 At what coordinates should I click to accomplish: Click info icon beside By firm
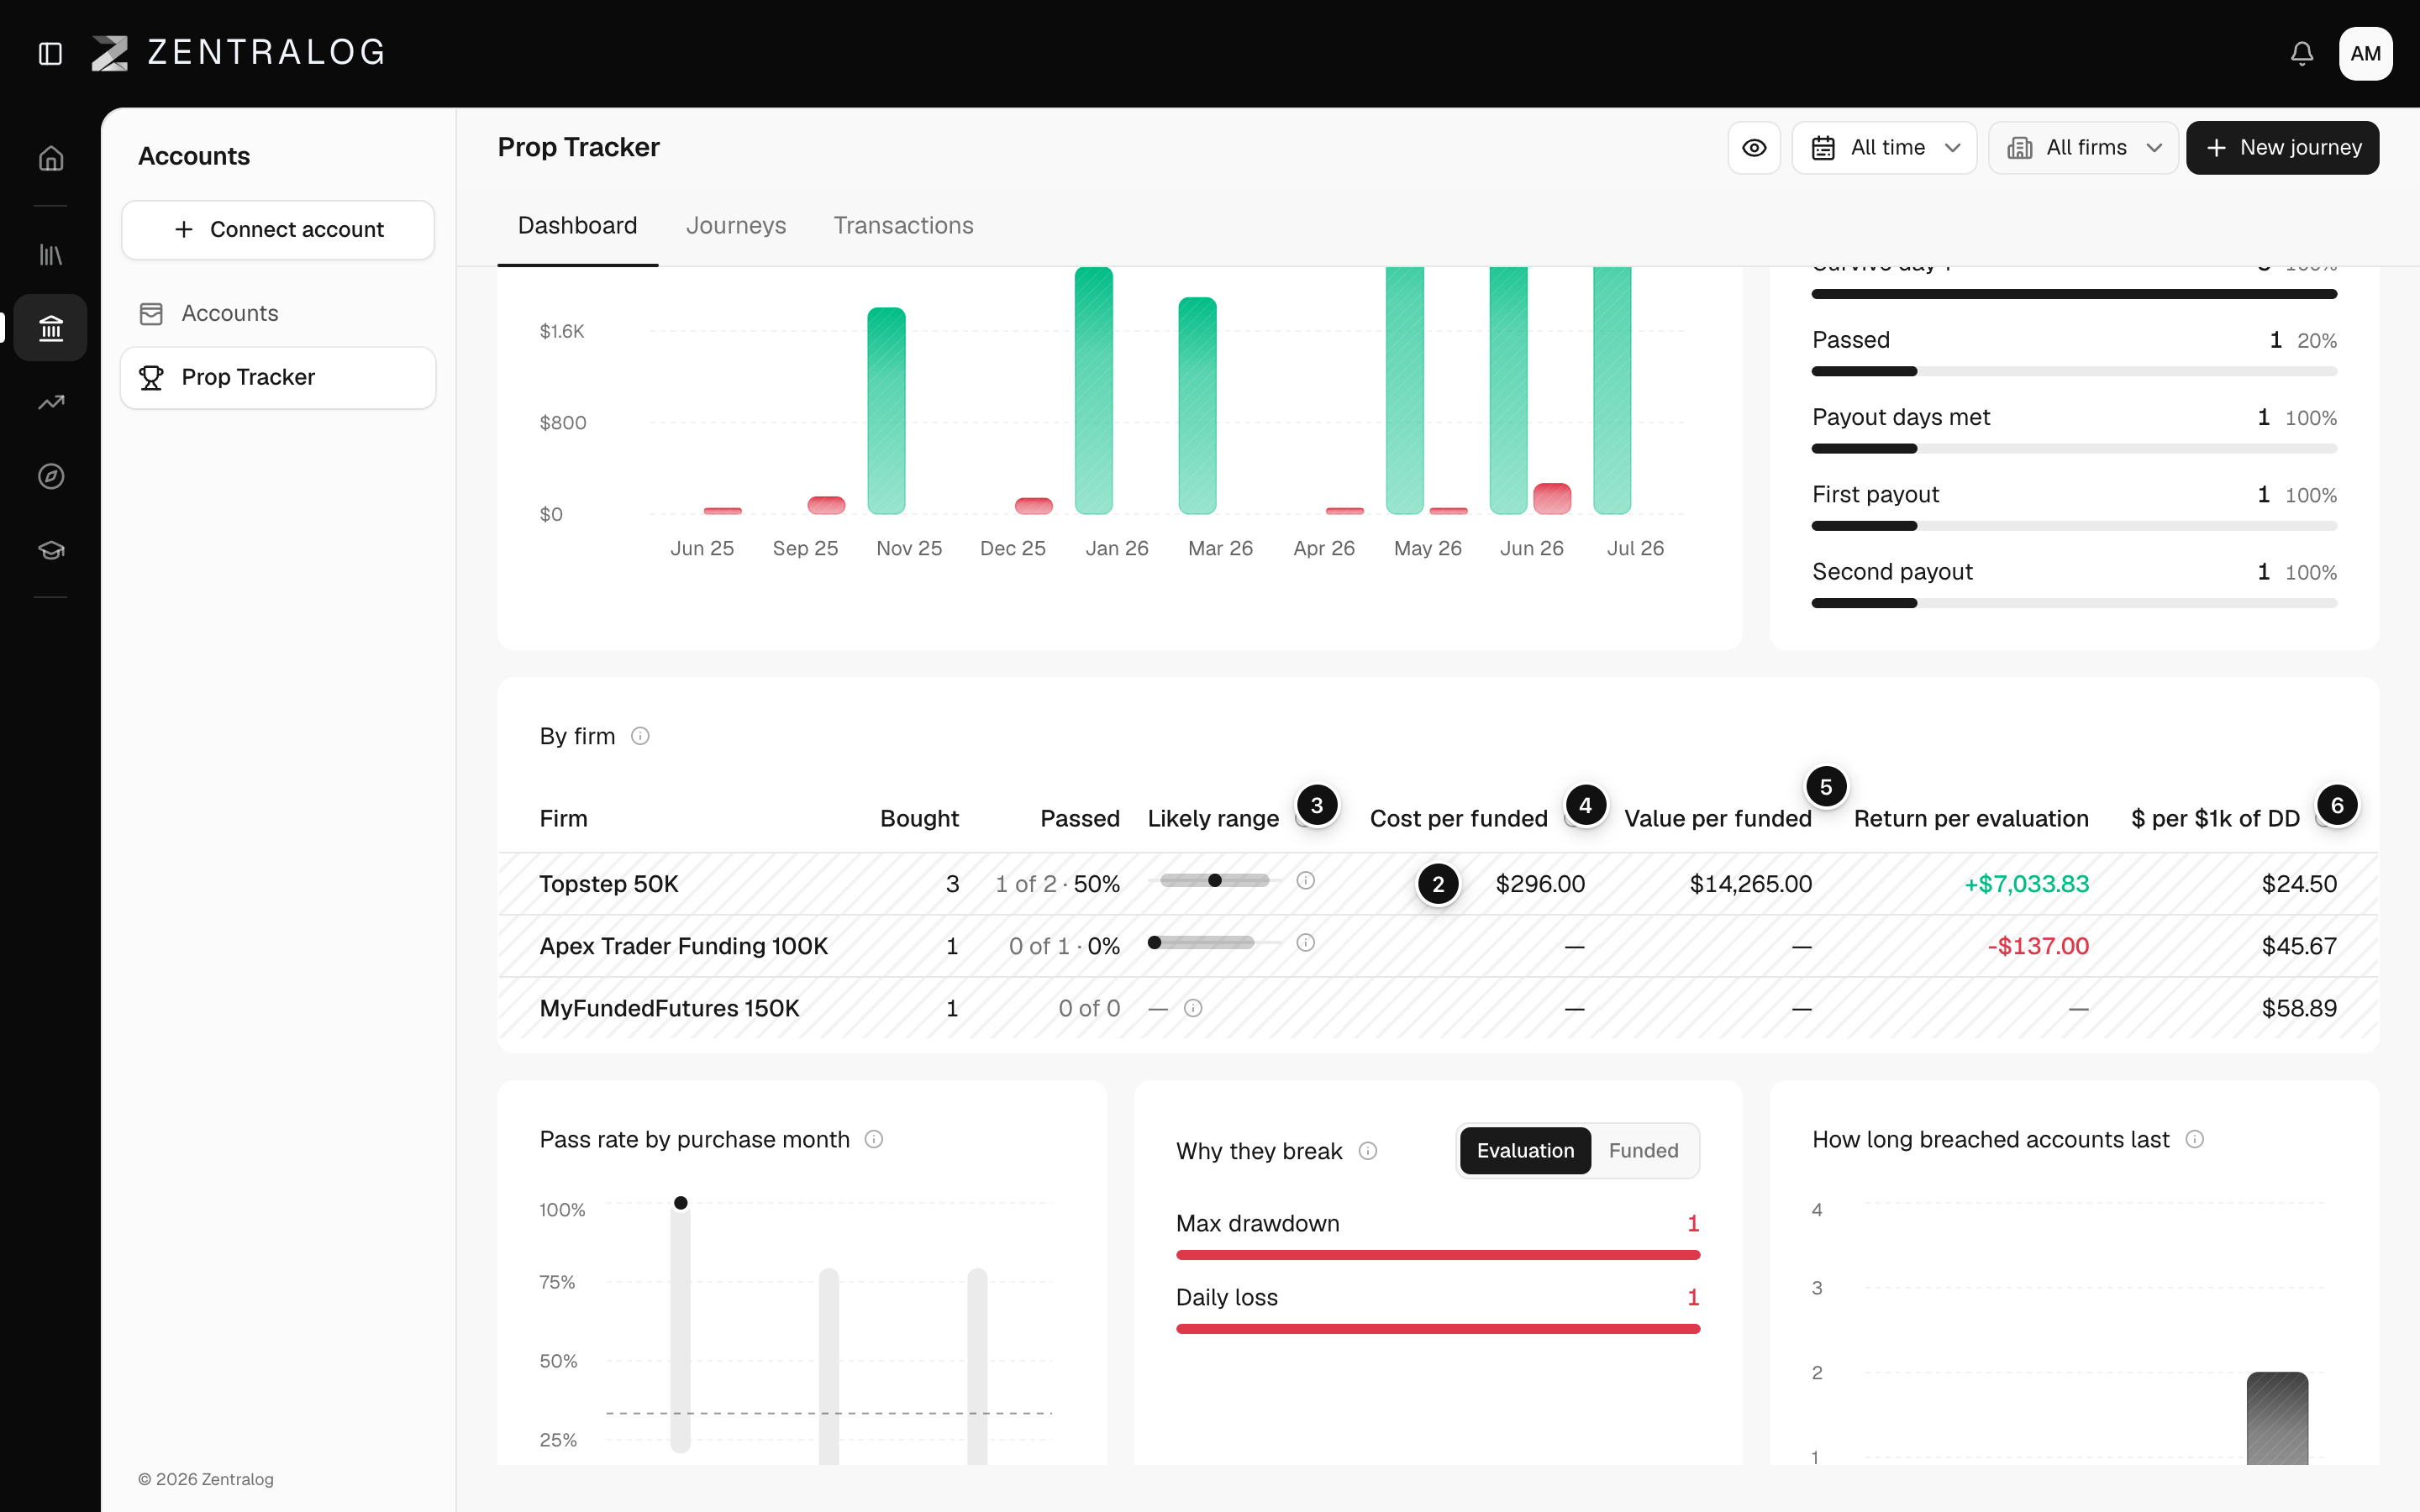640,736
